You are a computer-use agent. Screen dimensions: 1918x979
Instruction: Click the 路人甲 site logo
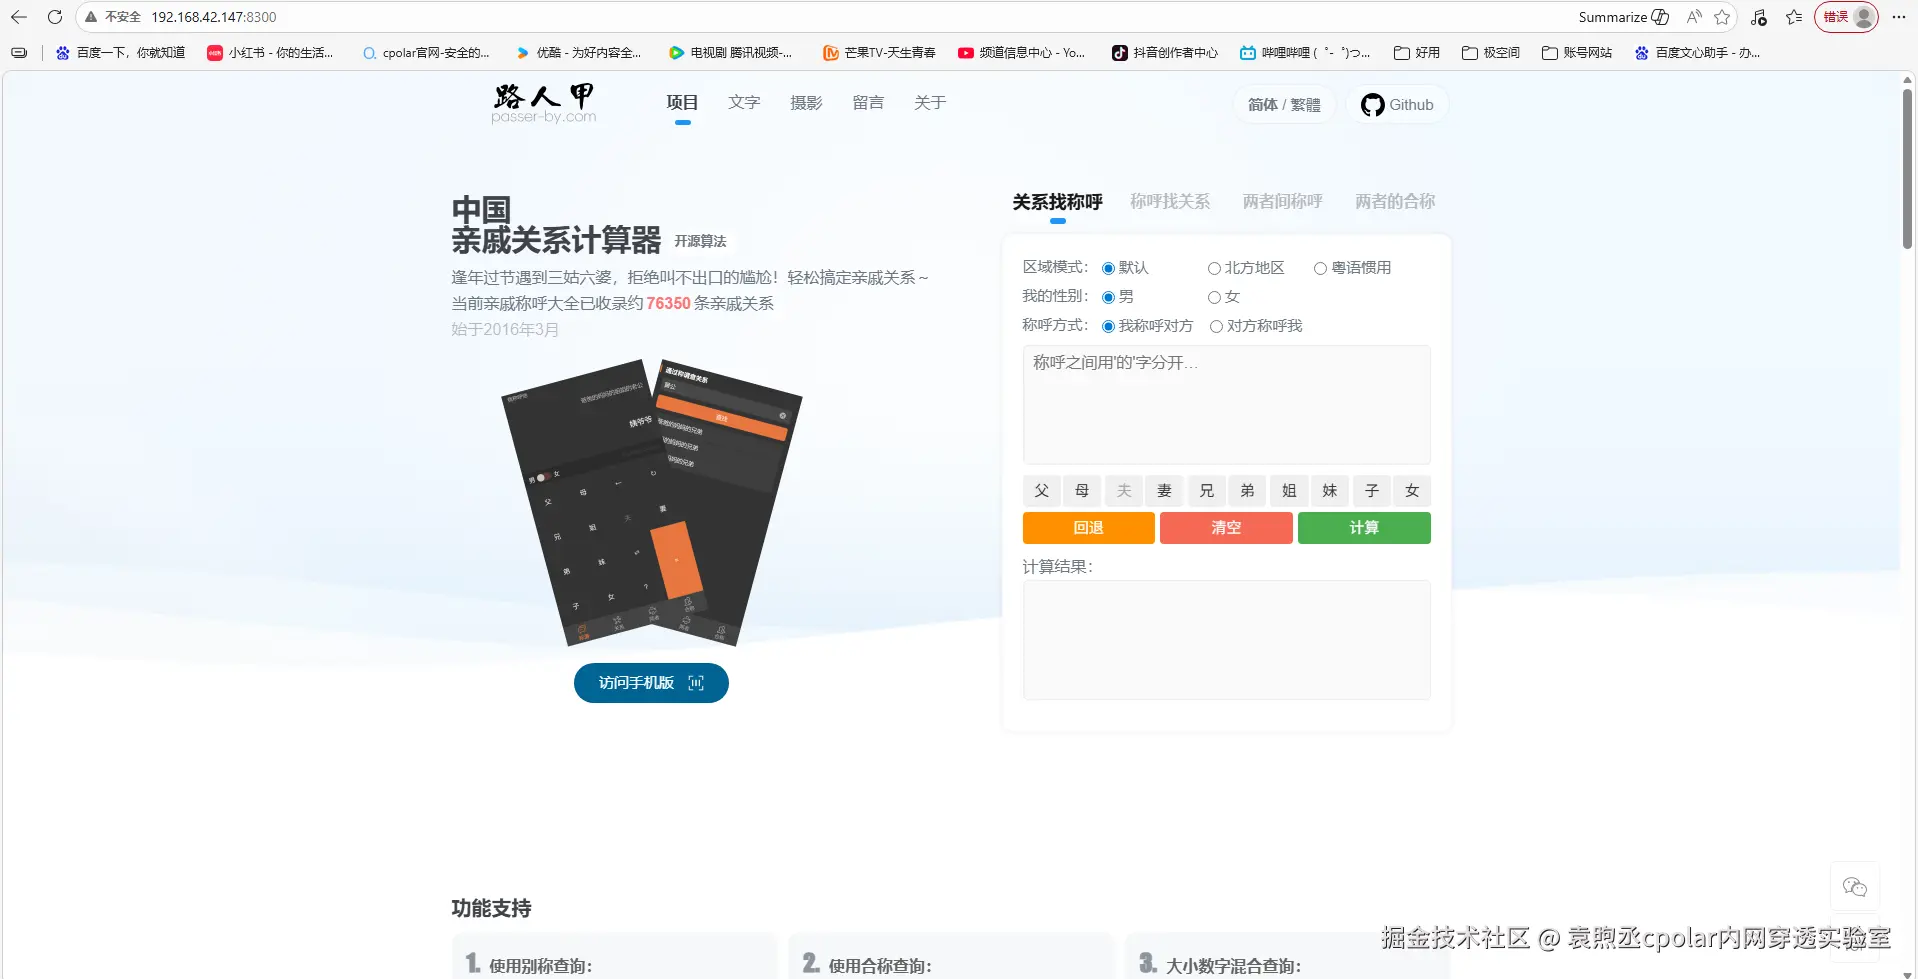point(544,103)
